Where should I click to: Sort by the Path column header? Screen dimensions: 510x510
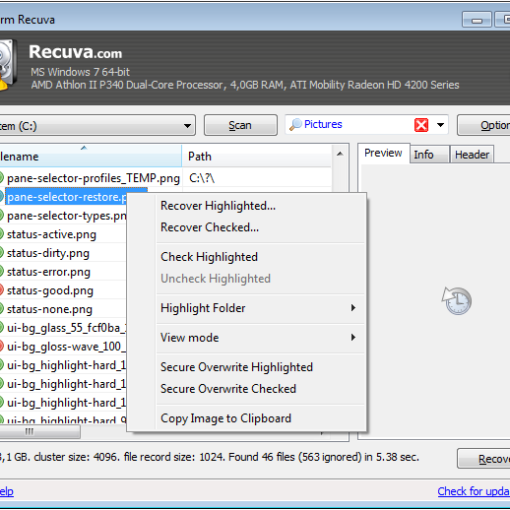click(x=257, y=156)
